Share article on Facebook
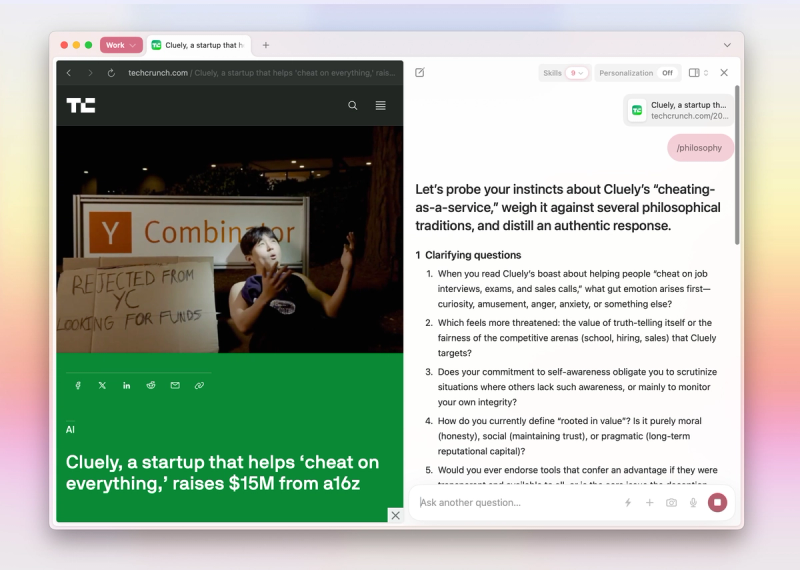The image size is (800, 570). click(78, 385)
